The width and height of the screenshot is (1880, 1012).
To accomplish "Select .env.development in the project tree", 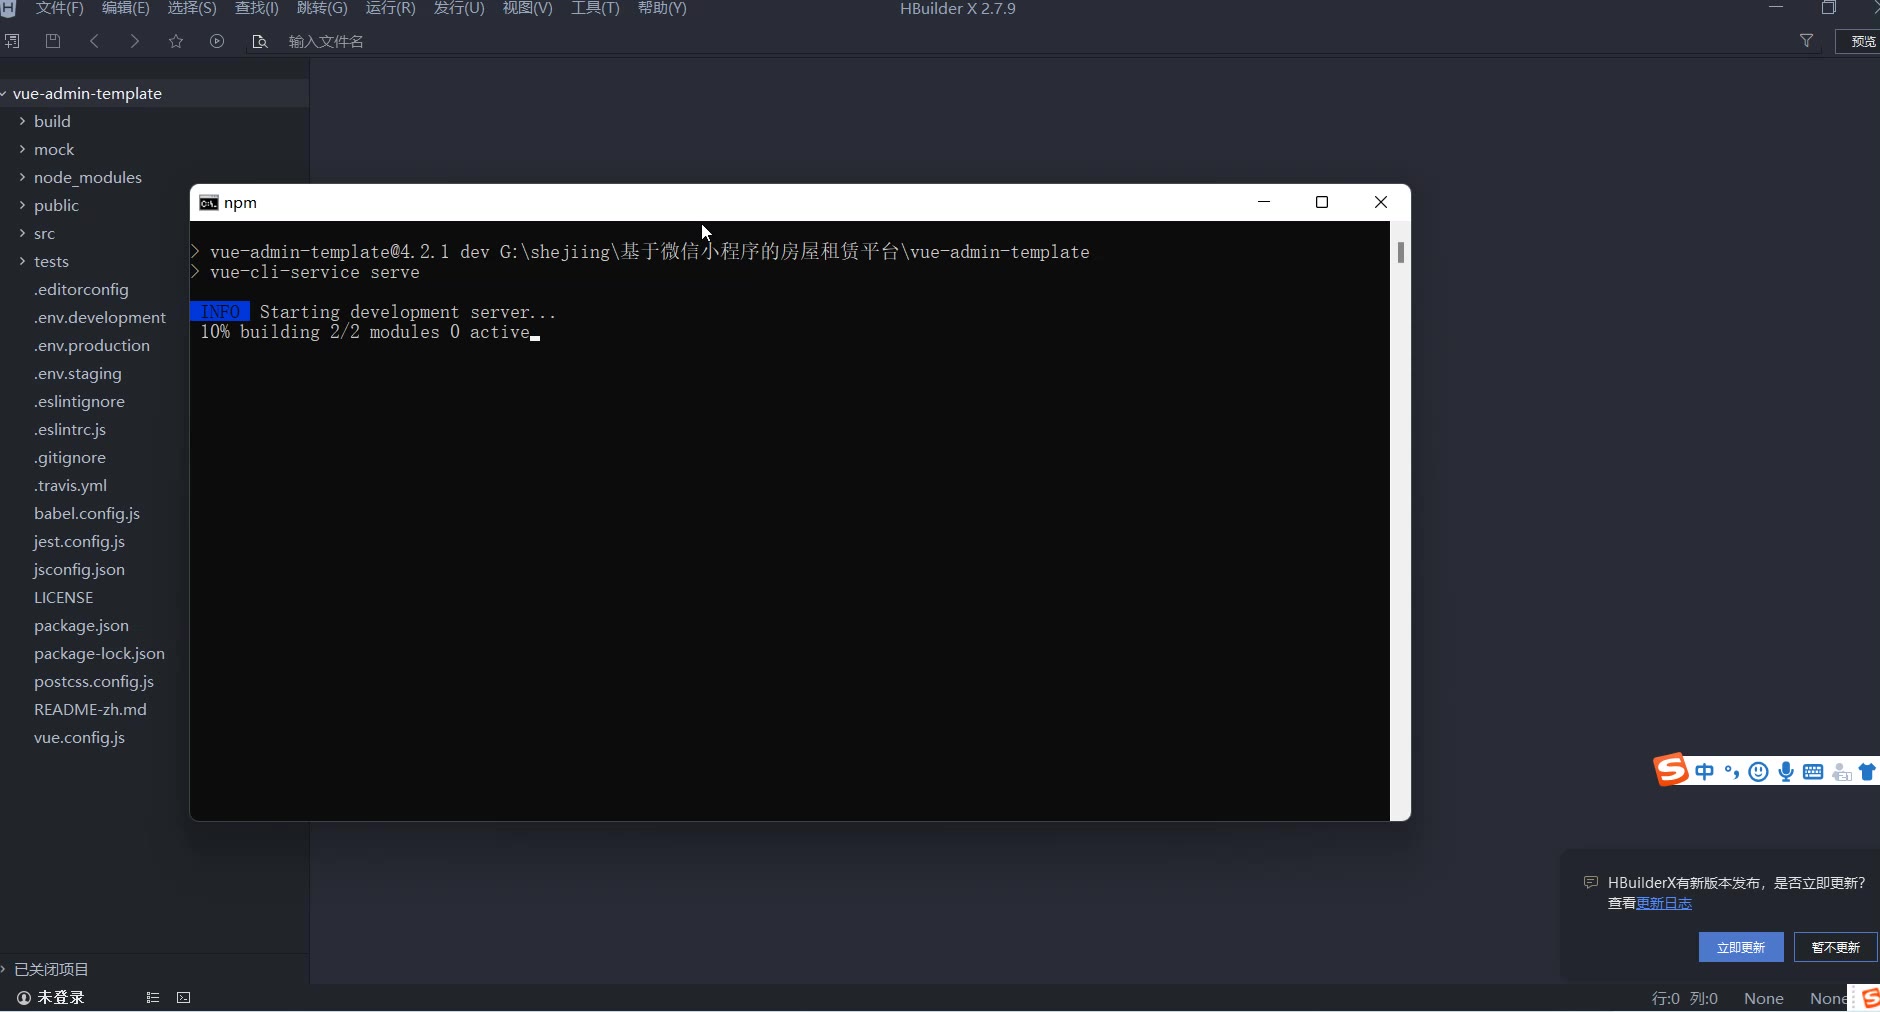I will [100, 318].
